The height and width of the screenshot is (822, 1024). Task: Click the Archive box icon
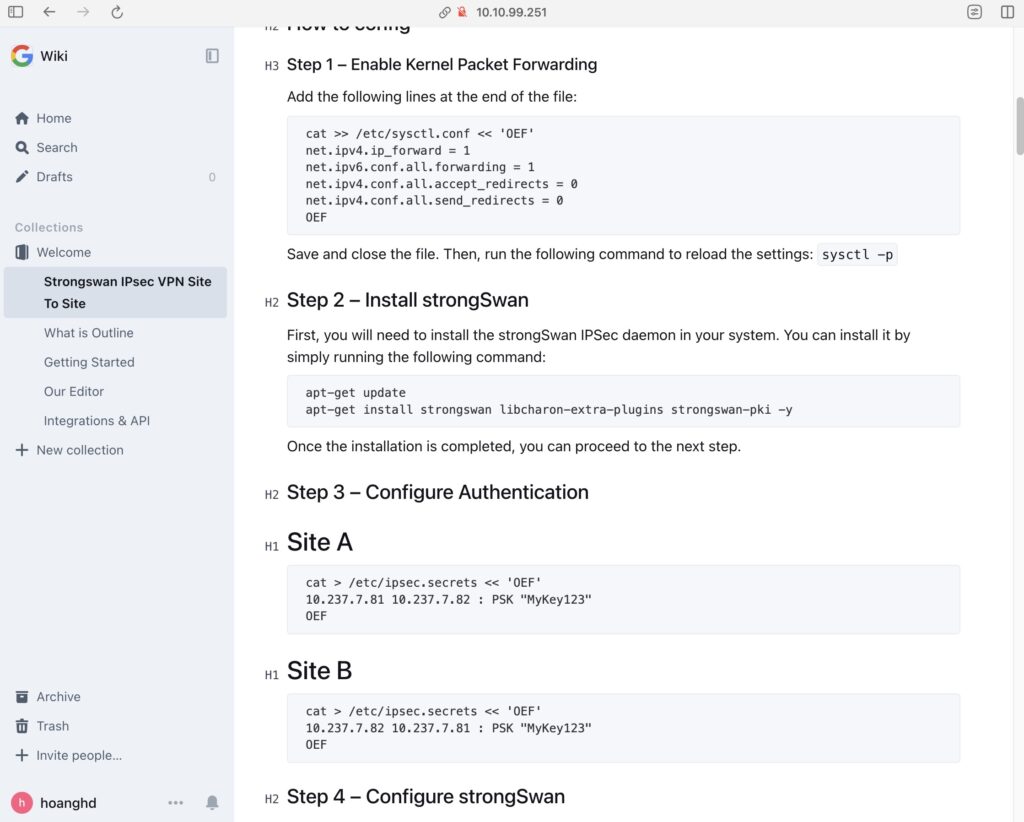coord(22,697)
